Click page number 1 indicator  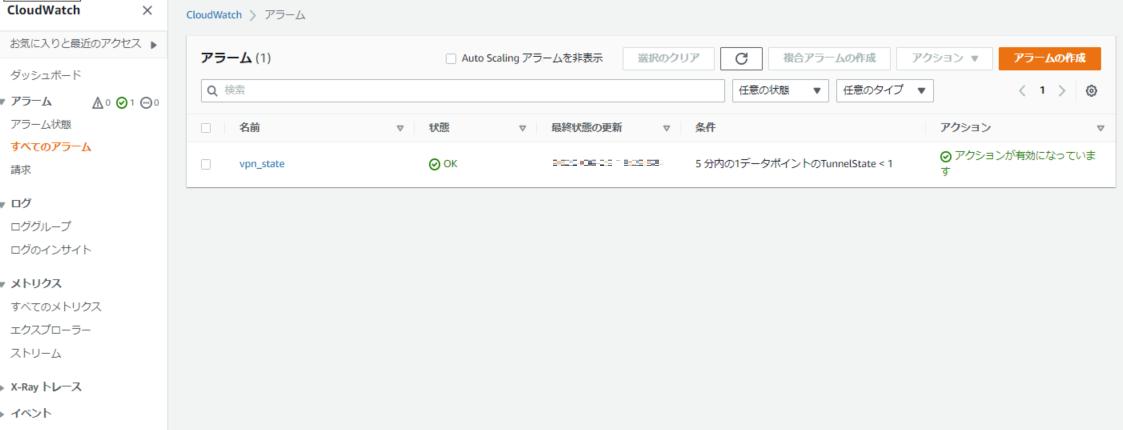tap(1042, 90)
